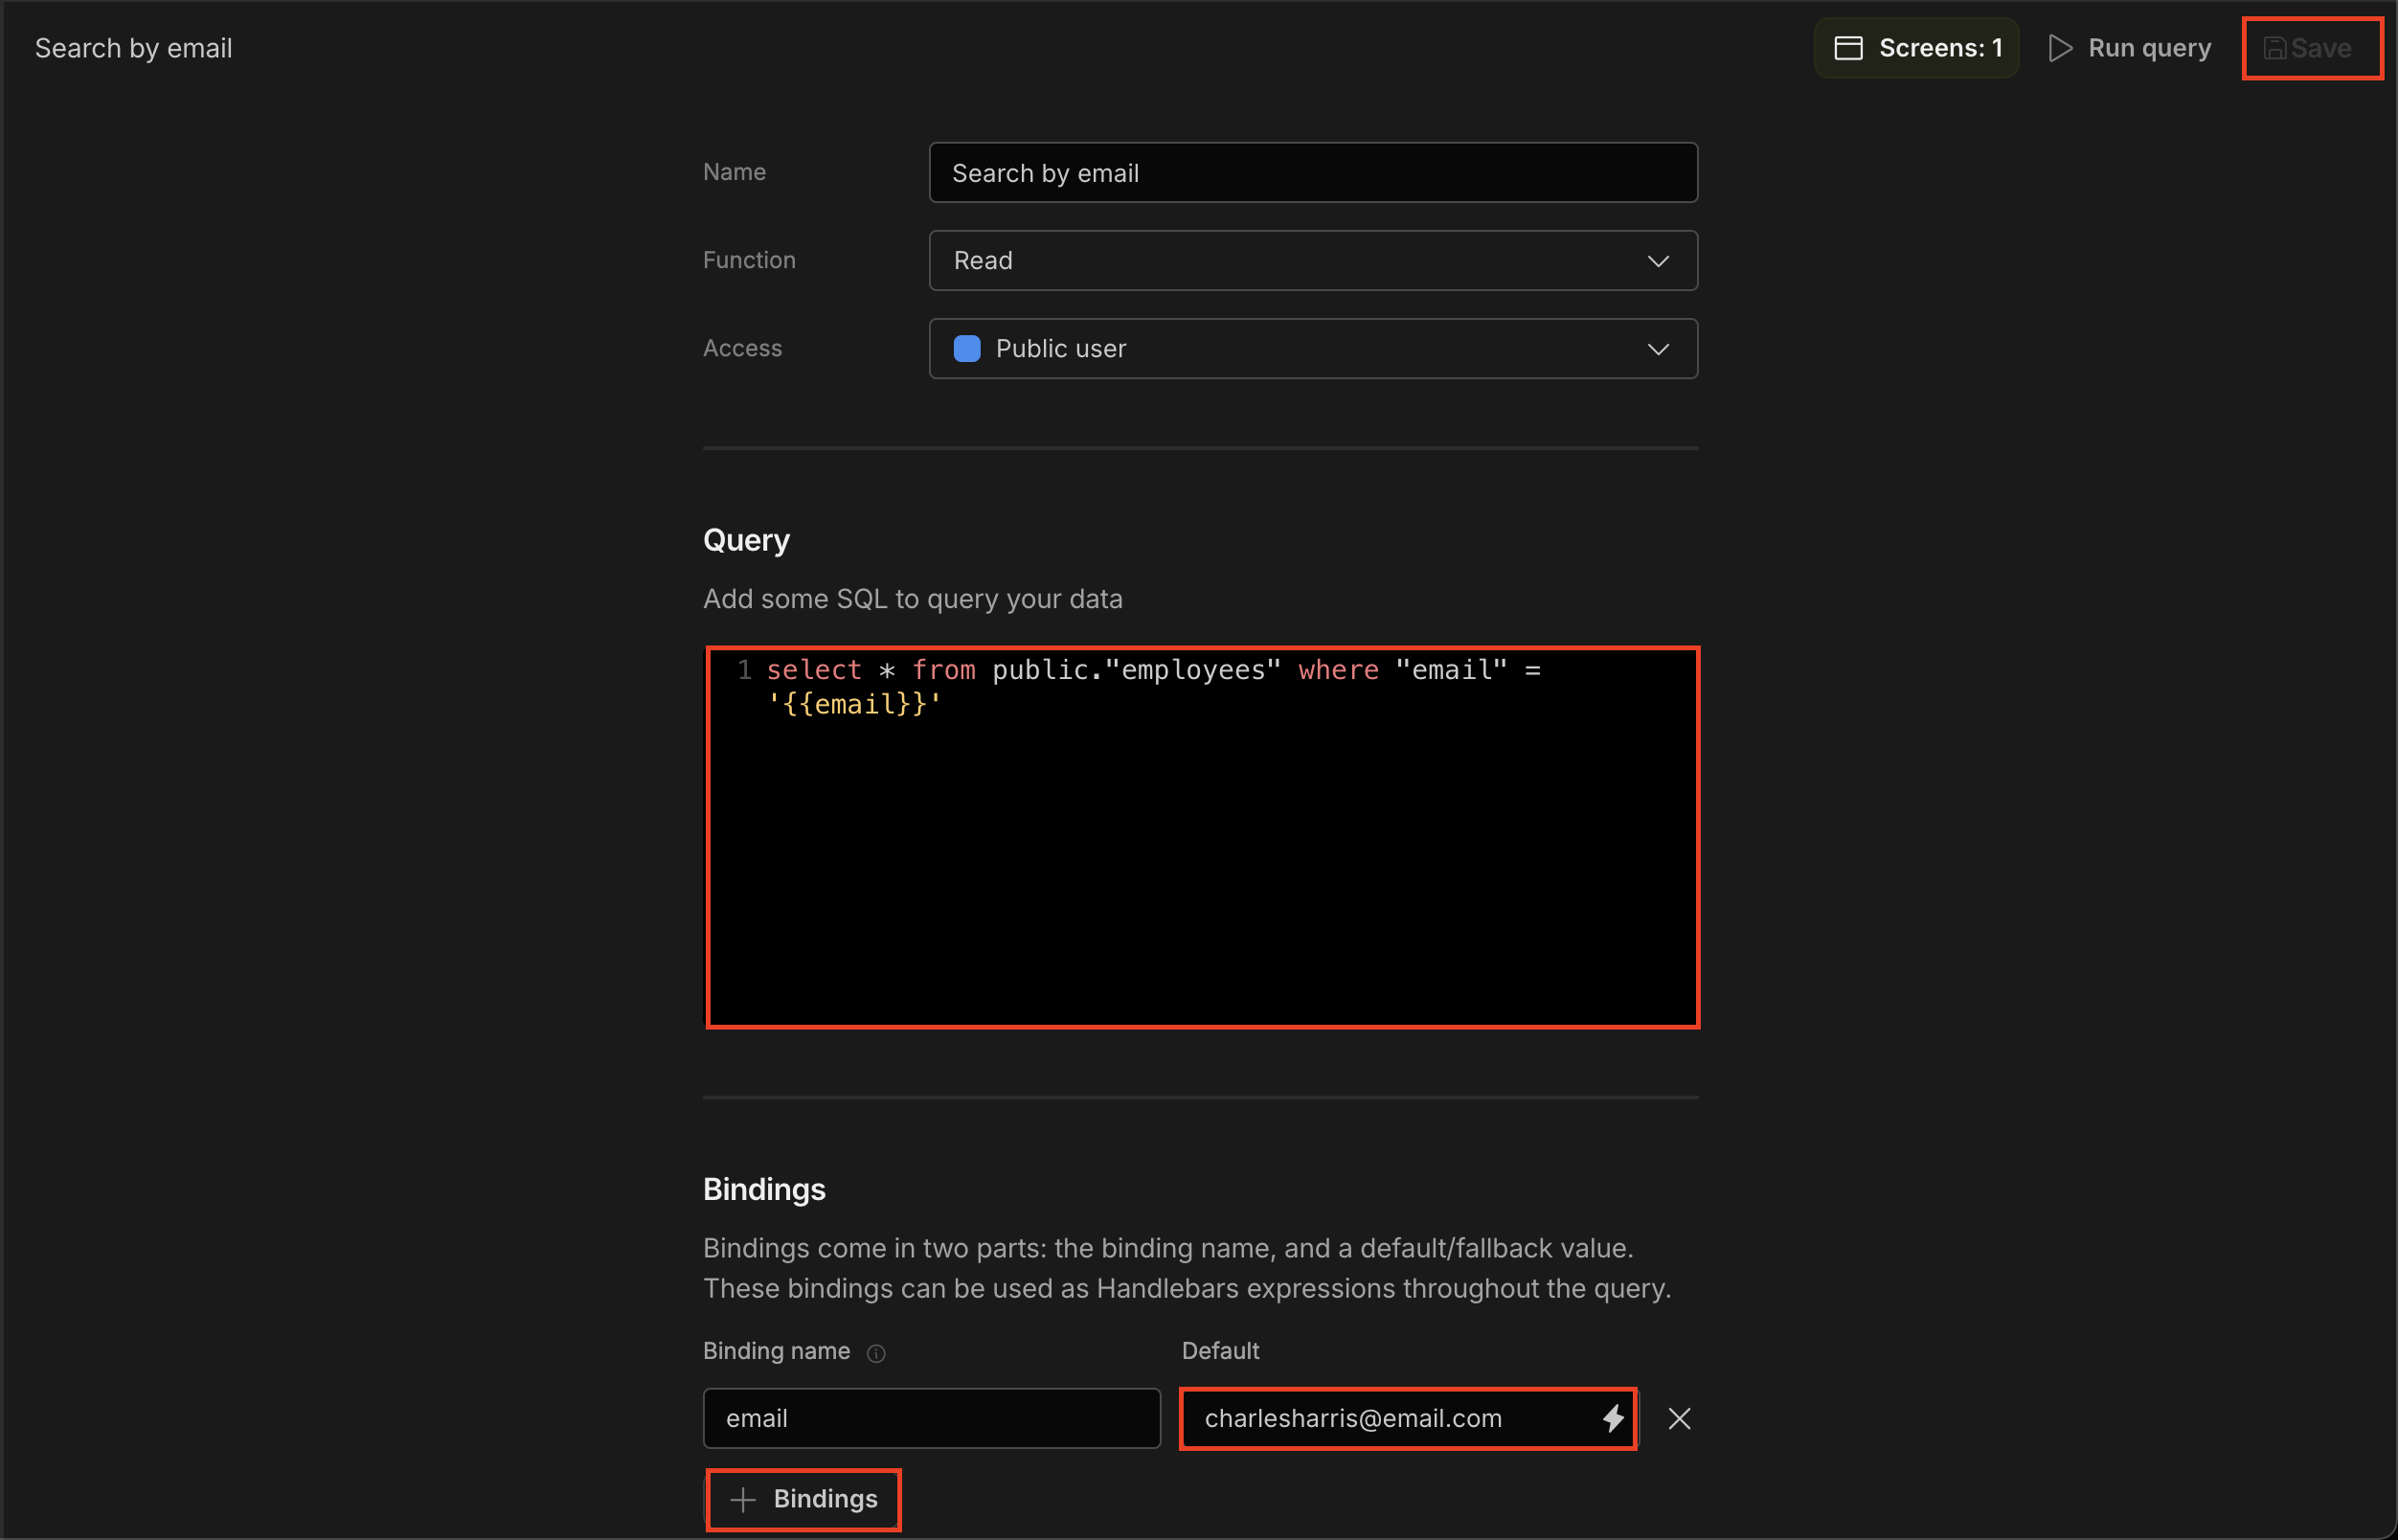Click the 'Add some SQL to query your data' text
Screen dimensions: 2398x1540
coord(912,599)
